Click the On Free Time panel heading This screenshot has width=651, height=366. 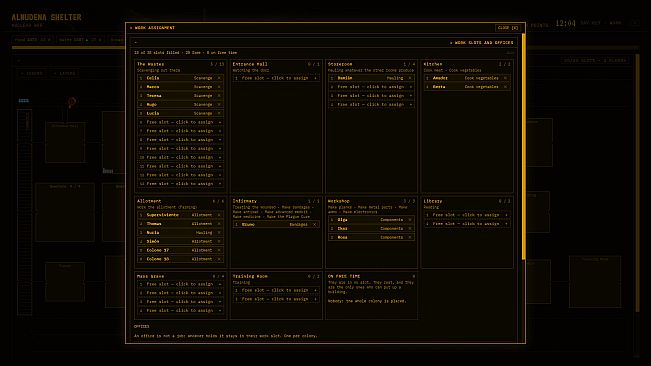tap(344, 276)
